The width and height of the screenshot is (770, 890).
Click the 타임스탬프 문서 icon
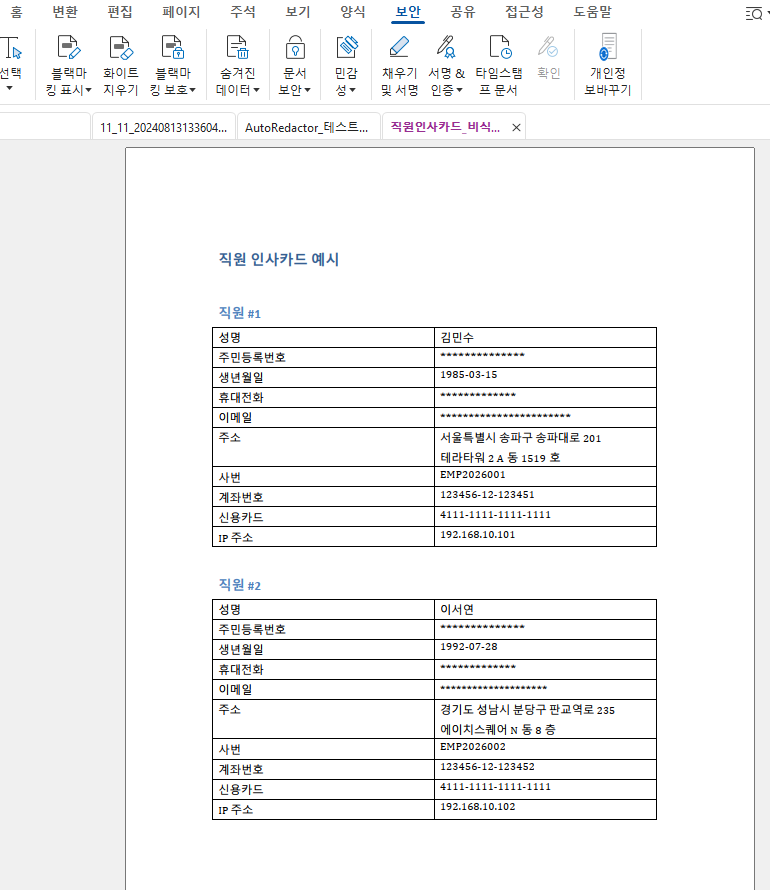point(499,47)
